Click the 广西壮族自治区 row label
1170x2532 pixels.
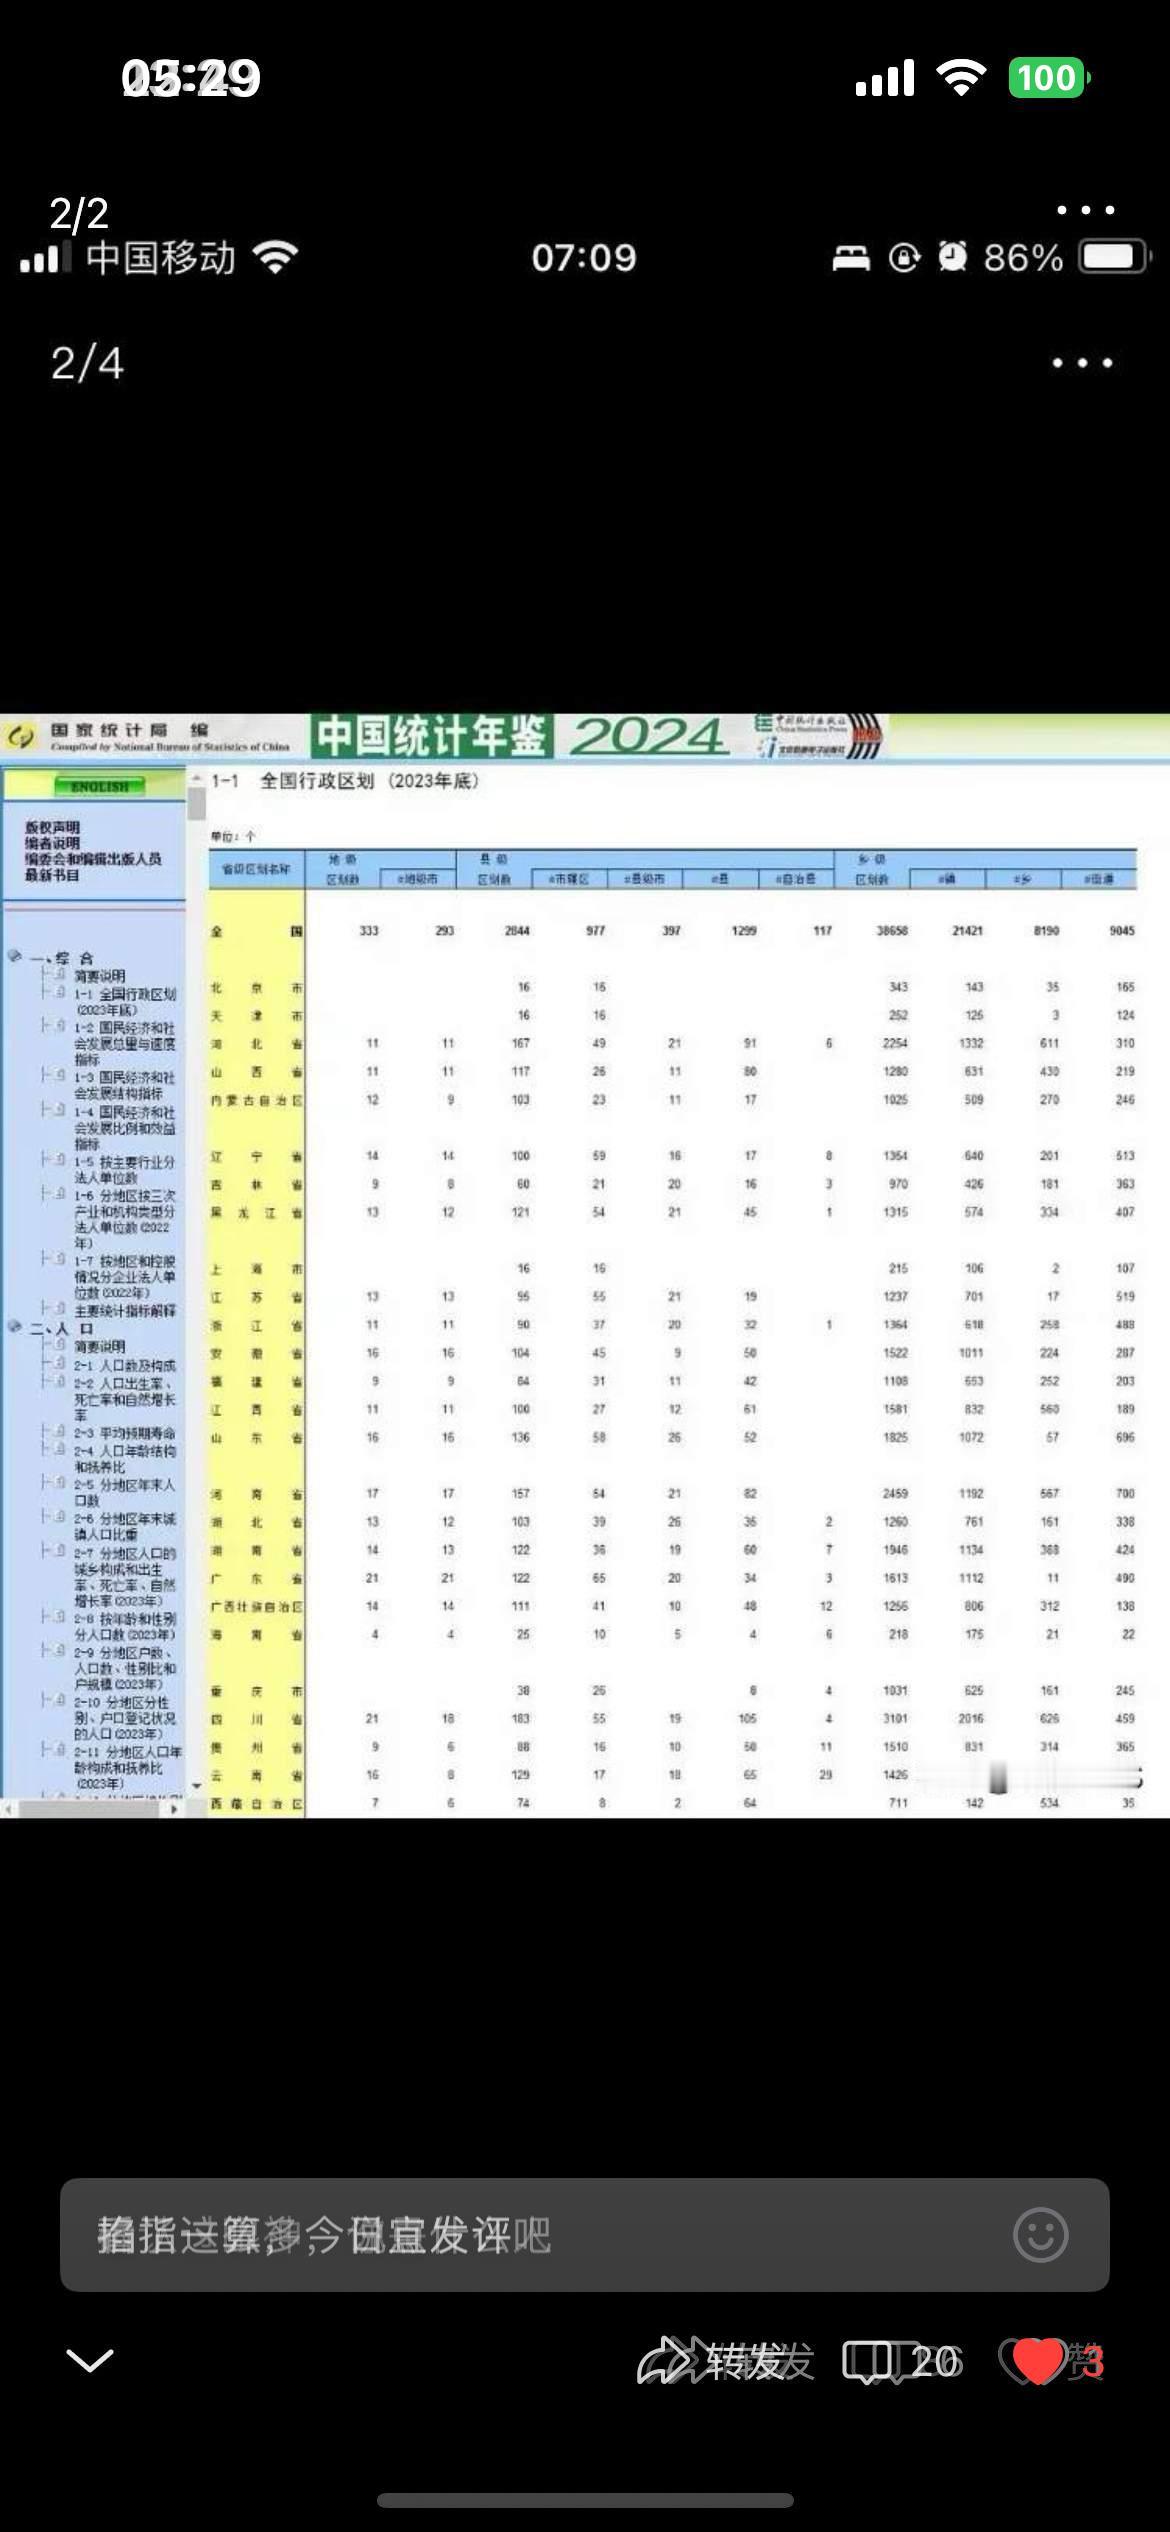tap(256, 1606)
